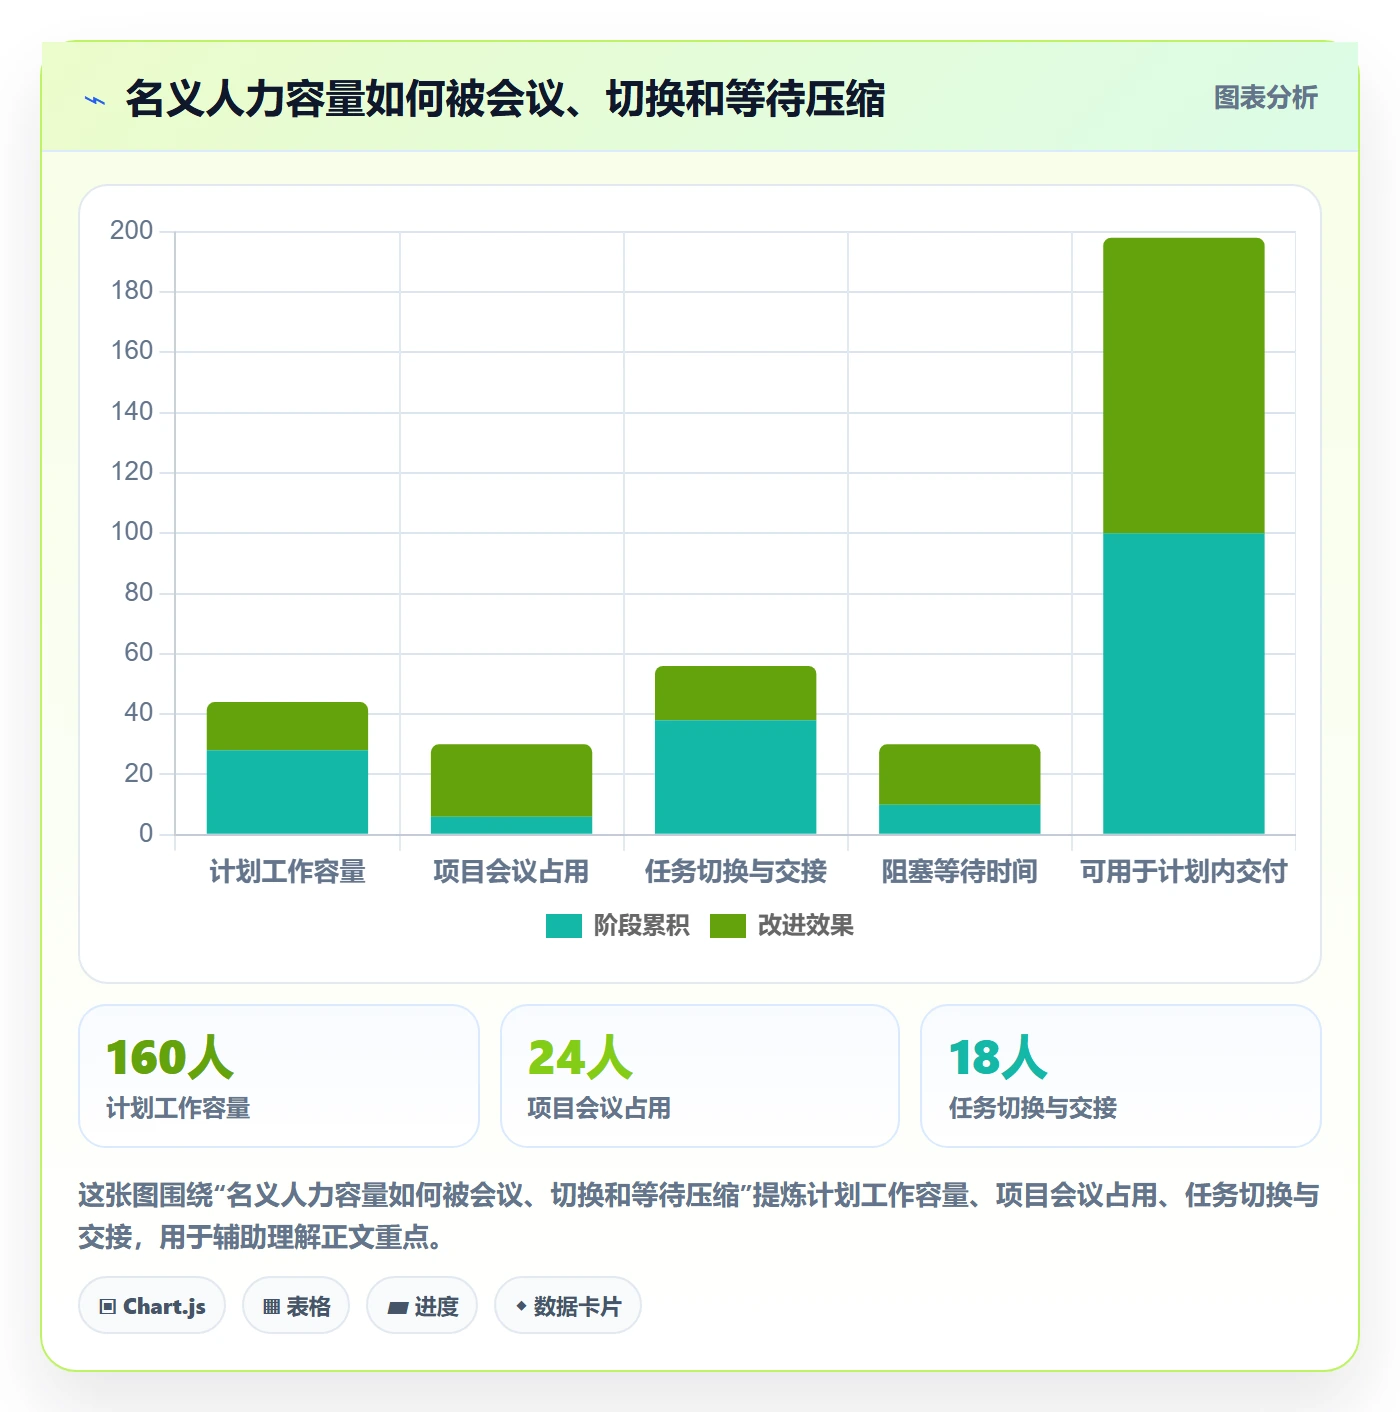Image resolution: width=1400 pixels, height=1412 pixels.
Task: Toggle the 阶段累积 legend swatch
Action: pyautogui.click(x=563, y=926)
